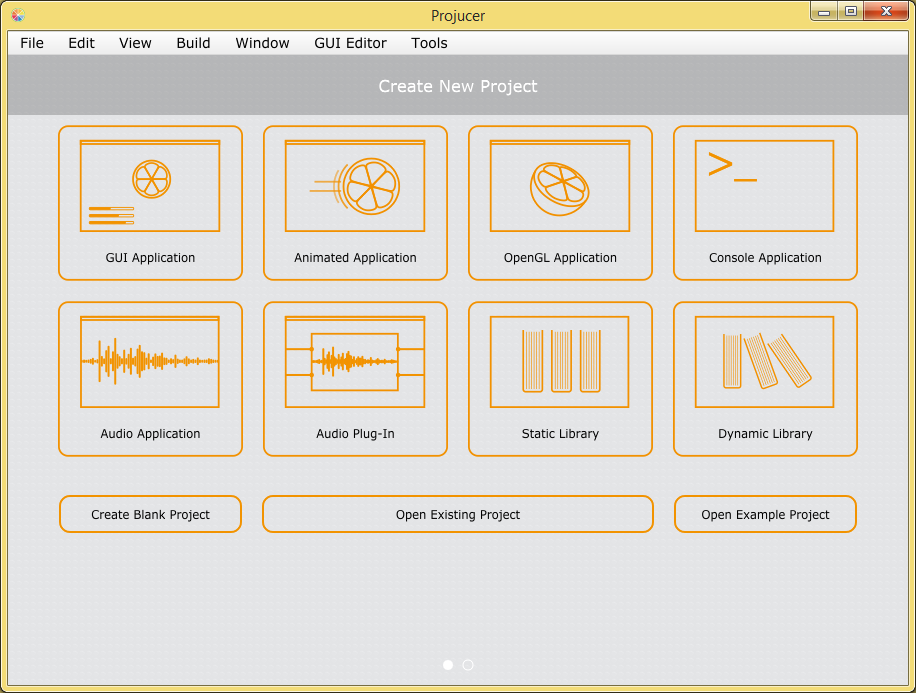
Task: Open the File menu
Action: (x=32, y=43)
